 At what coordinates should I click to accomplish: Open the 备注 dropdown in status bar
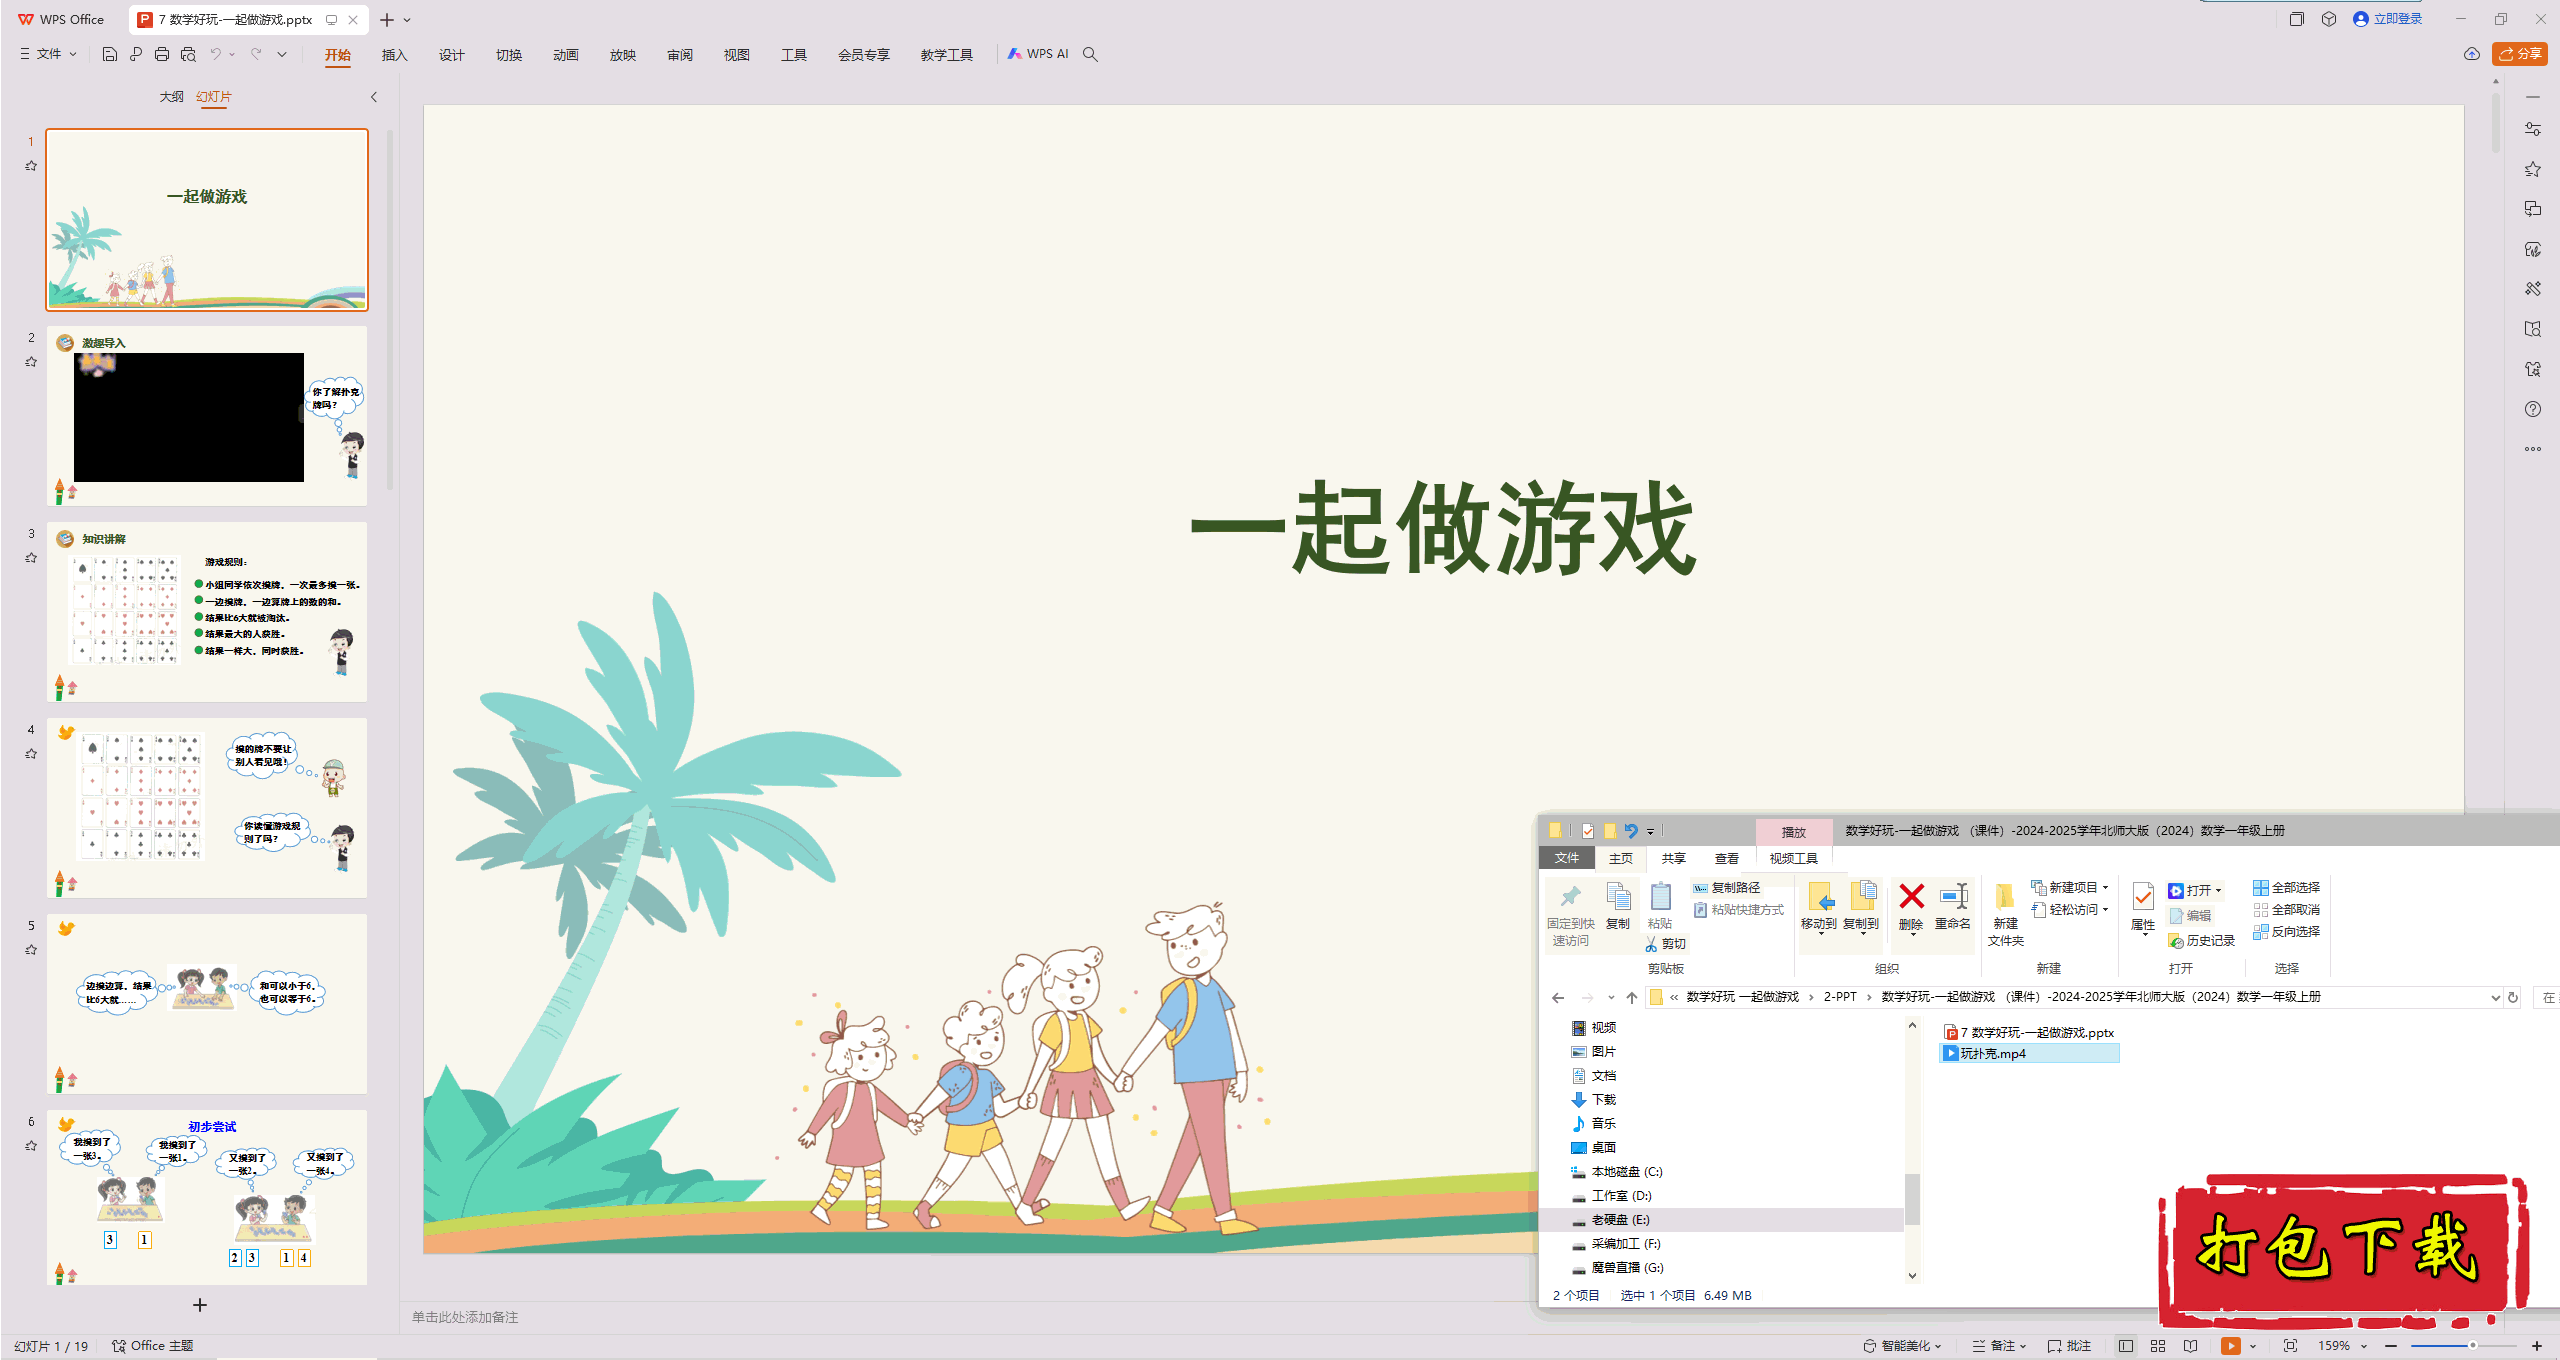[x=2000, y=1346]
